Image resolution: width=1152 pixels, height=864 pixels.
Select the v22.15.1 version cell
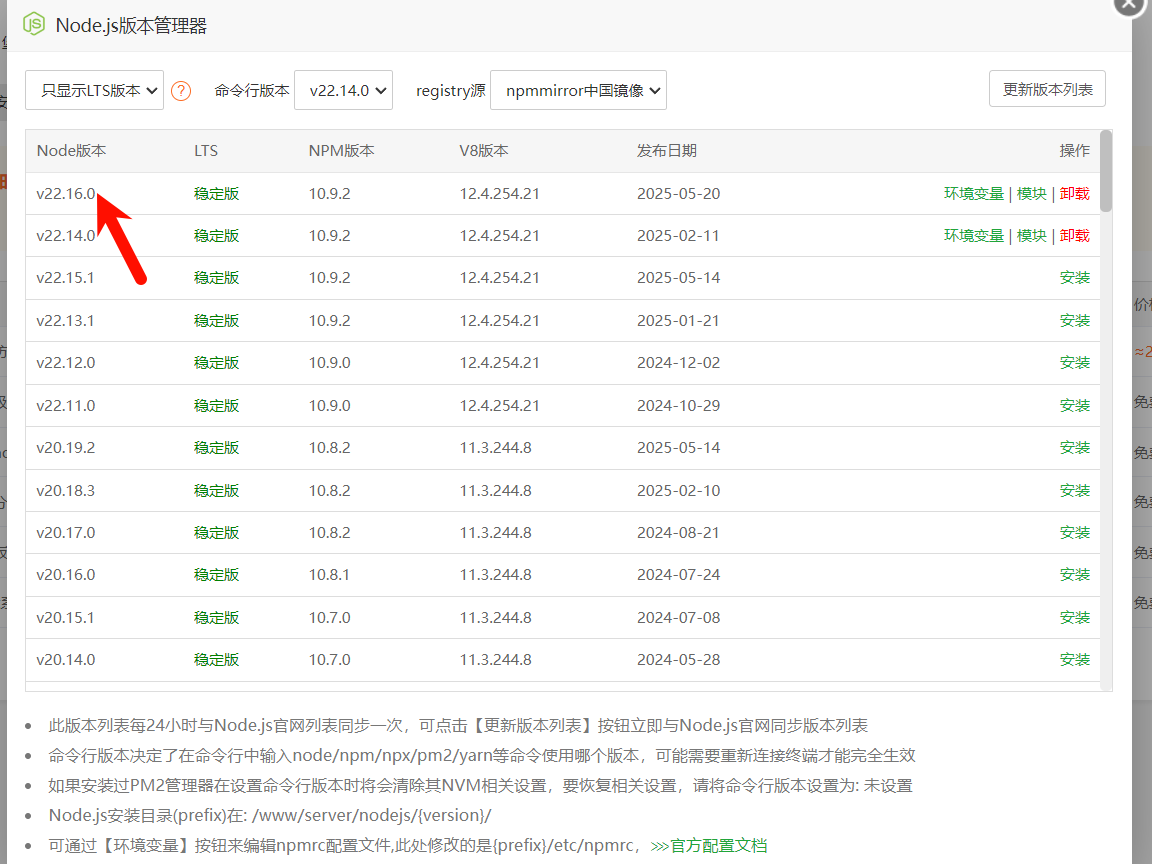pos(65,278)
